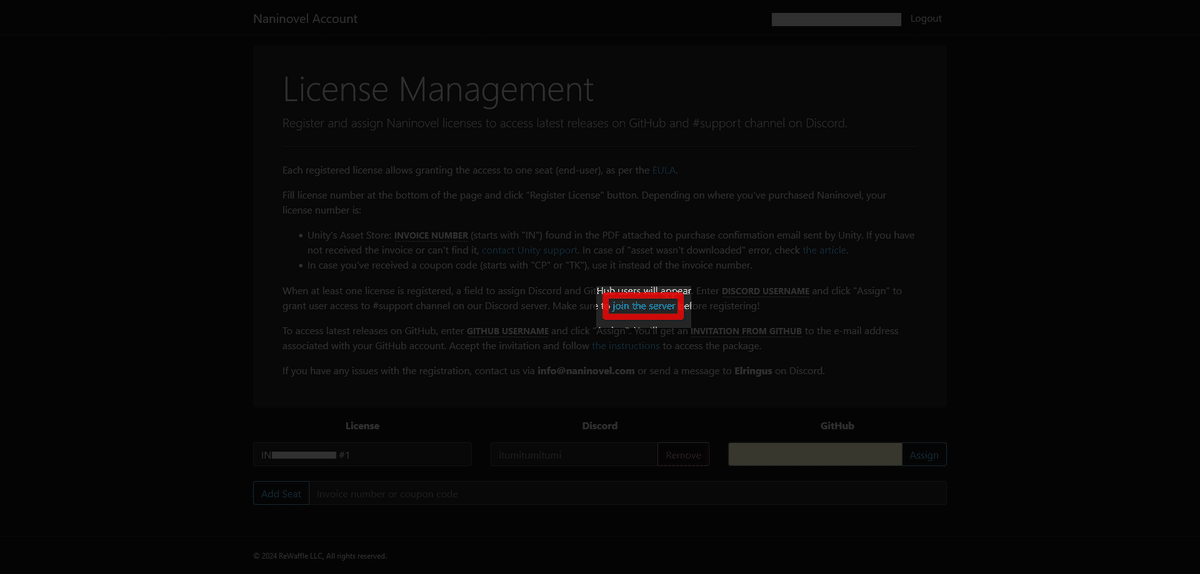Viewport: 1200px width, 574px height.
Task: Click the License column header
Action: click(x=362, y=426)
